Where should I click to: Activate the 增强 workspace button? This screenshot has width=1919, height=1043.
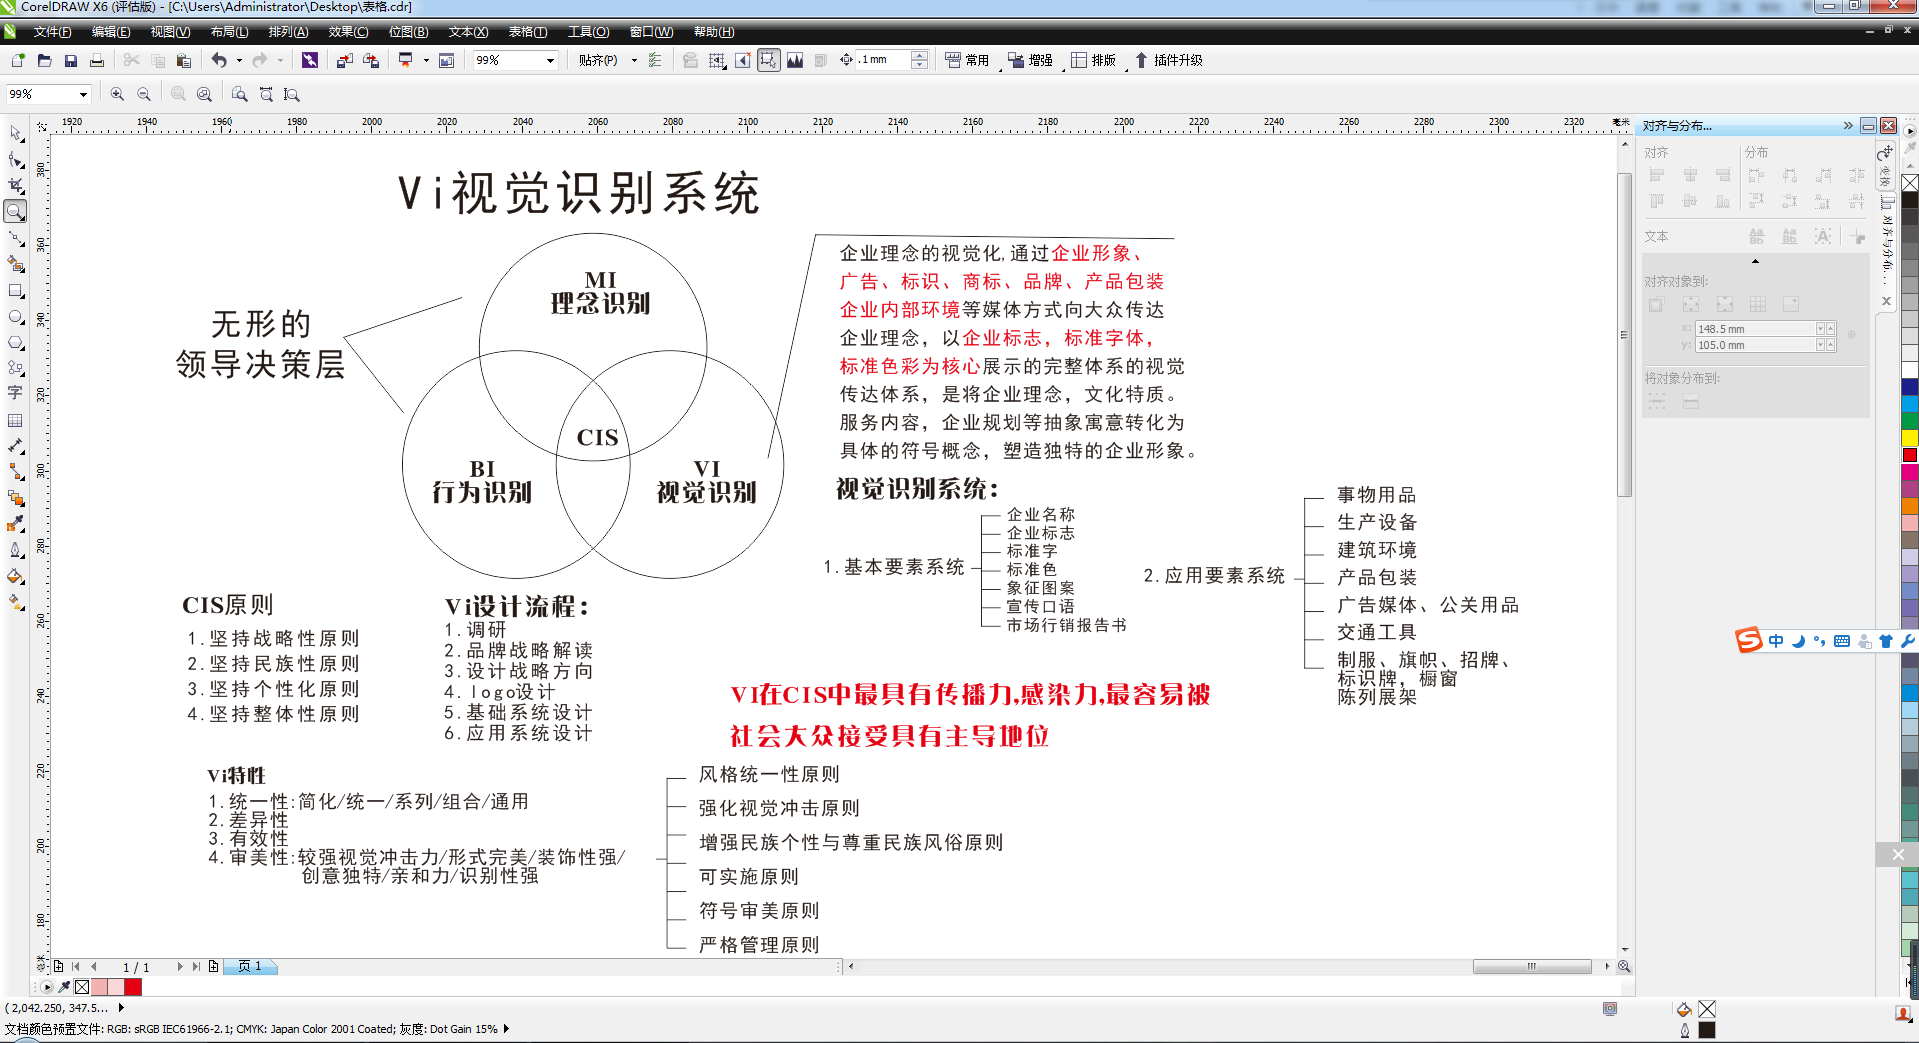pyautogui.click(x=1030, y=60)
